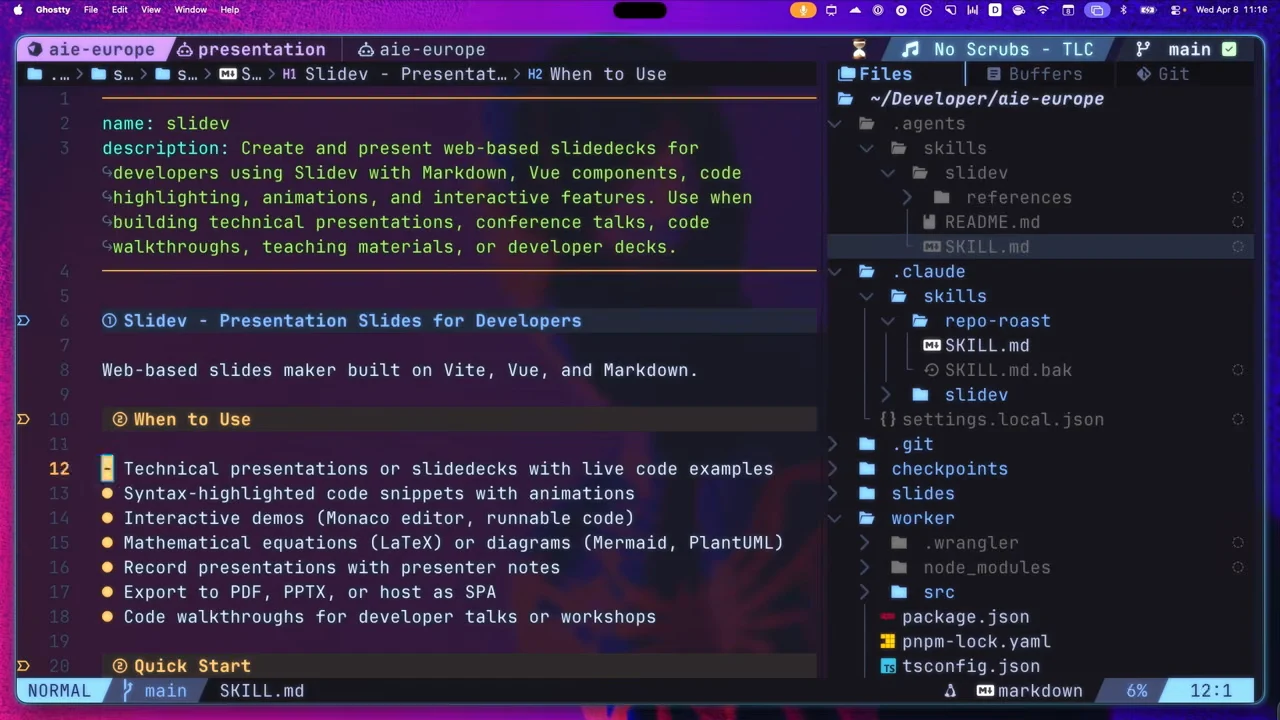
Task: Click SKILL.md filename in status line
Action: (262, 691)
